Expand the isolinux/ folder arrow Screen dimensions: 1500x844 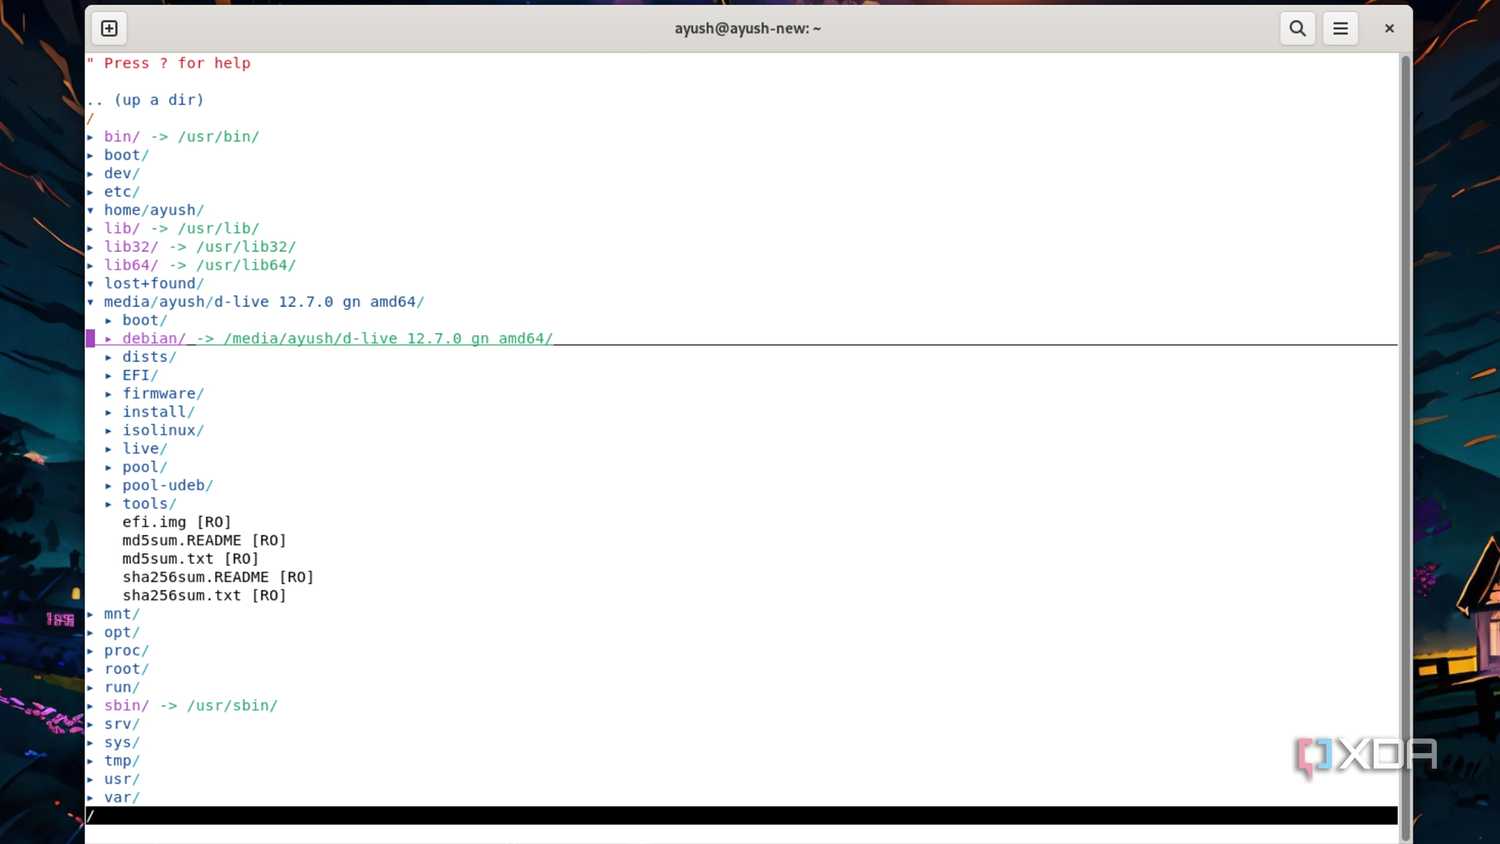[x=108, y=431]
